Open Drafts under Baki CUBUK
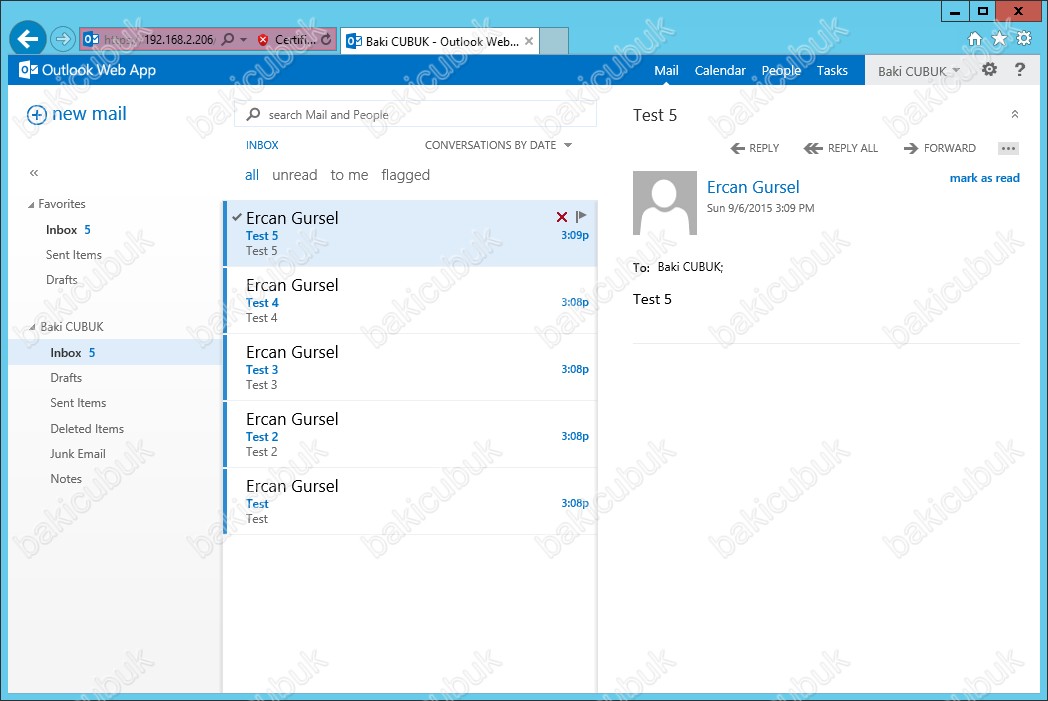 point(66,378)
